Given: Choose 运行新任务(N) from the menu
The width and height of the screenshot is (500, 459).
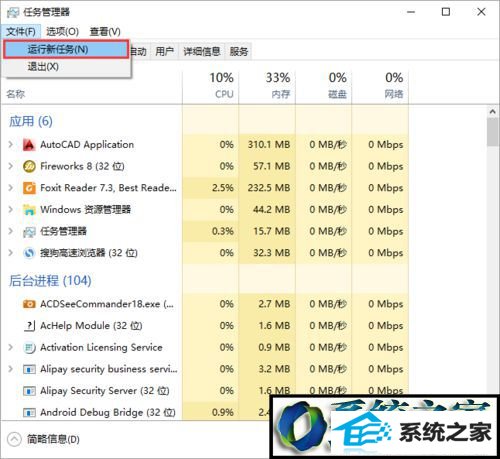Looking at the screenshot, I should tap(66, 49).
